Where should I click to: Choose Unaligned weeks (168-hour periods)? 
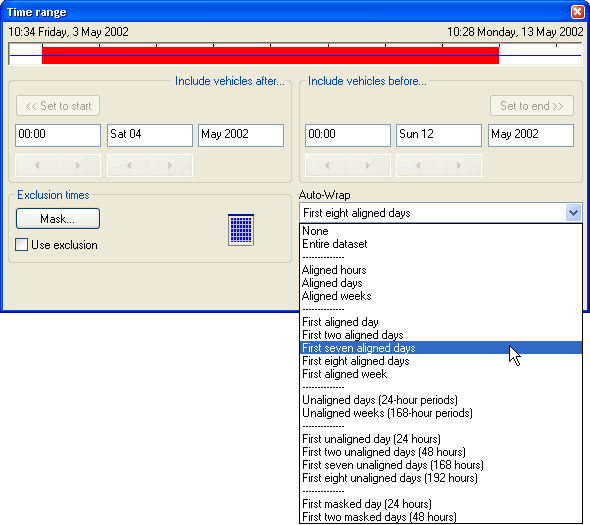coord(441,413)
